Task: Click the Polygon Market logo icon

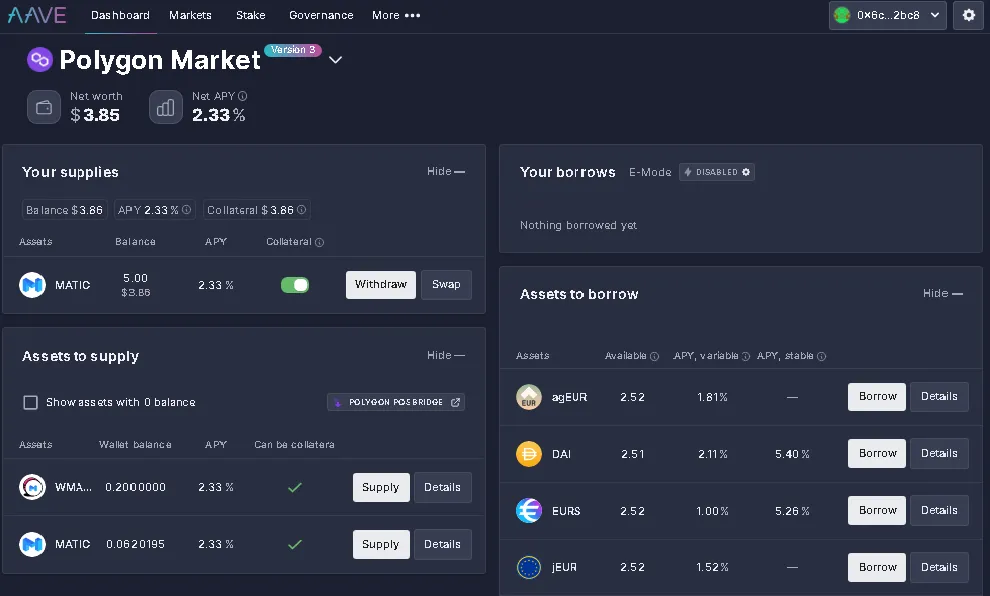Action: (40, 60)
